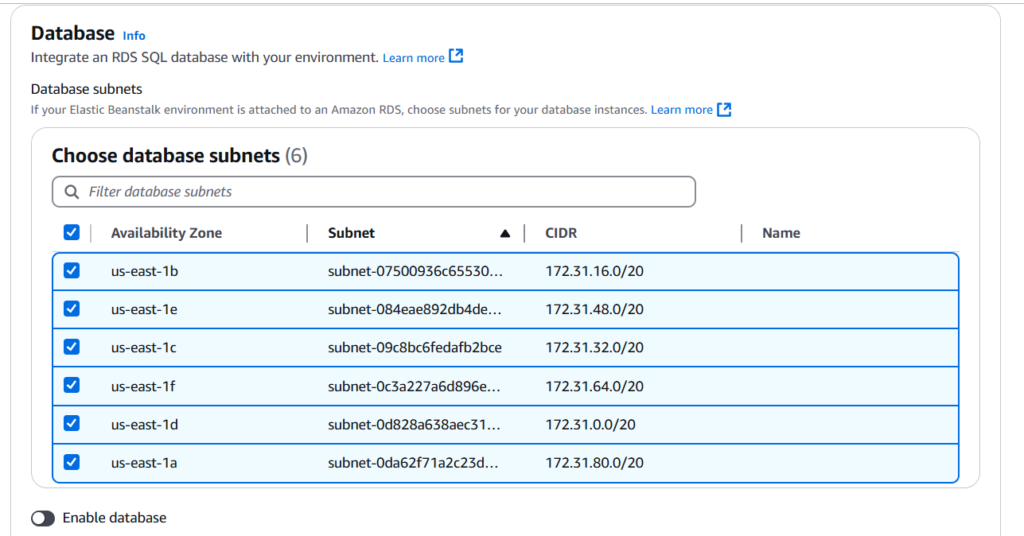Open the Info link next to Database

[x=134, y=35]
